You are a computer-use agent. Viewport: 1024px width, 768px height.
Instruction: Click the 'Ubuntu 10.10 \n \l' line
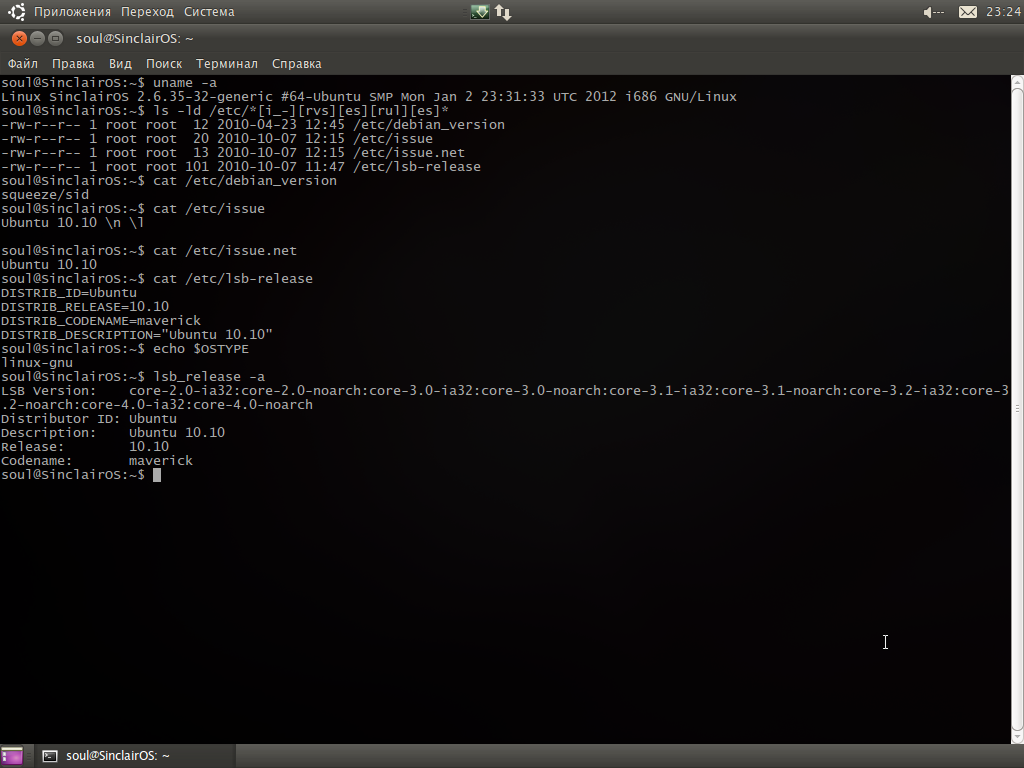72,223
